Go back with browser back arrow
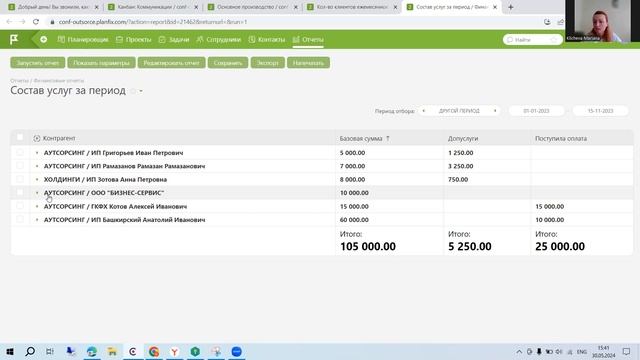 pyautogui.click(x=9, y=22)
